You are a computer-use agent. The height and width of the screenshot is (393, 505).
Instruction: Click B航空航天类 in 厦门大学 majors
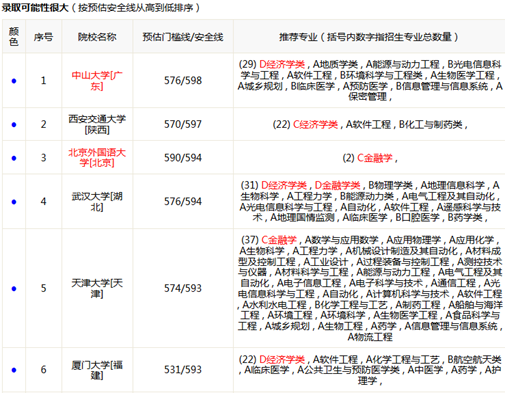tap(474, 359)
